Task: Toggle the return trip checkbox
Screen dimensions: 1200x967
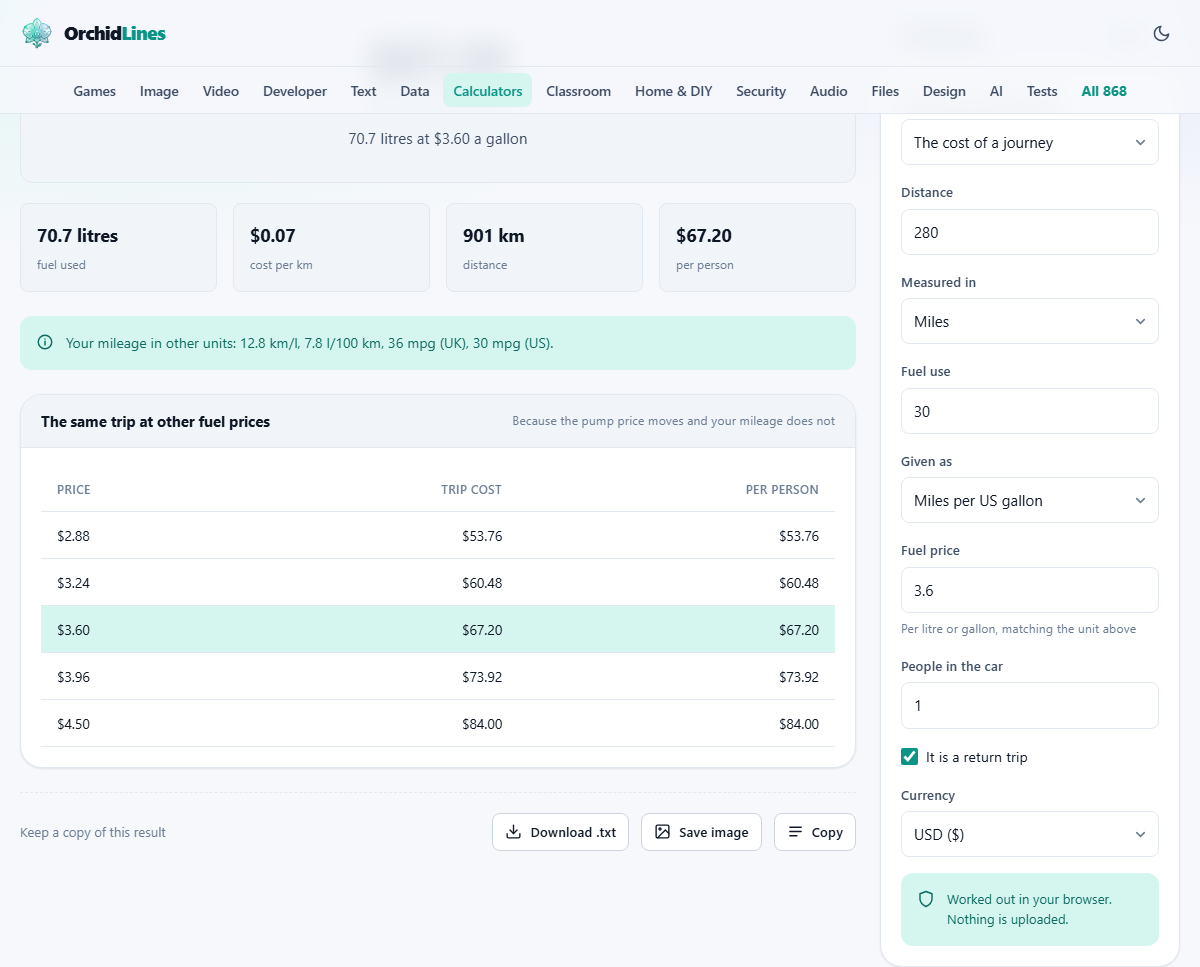Action: coord(910,757)
